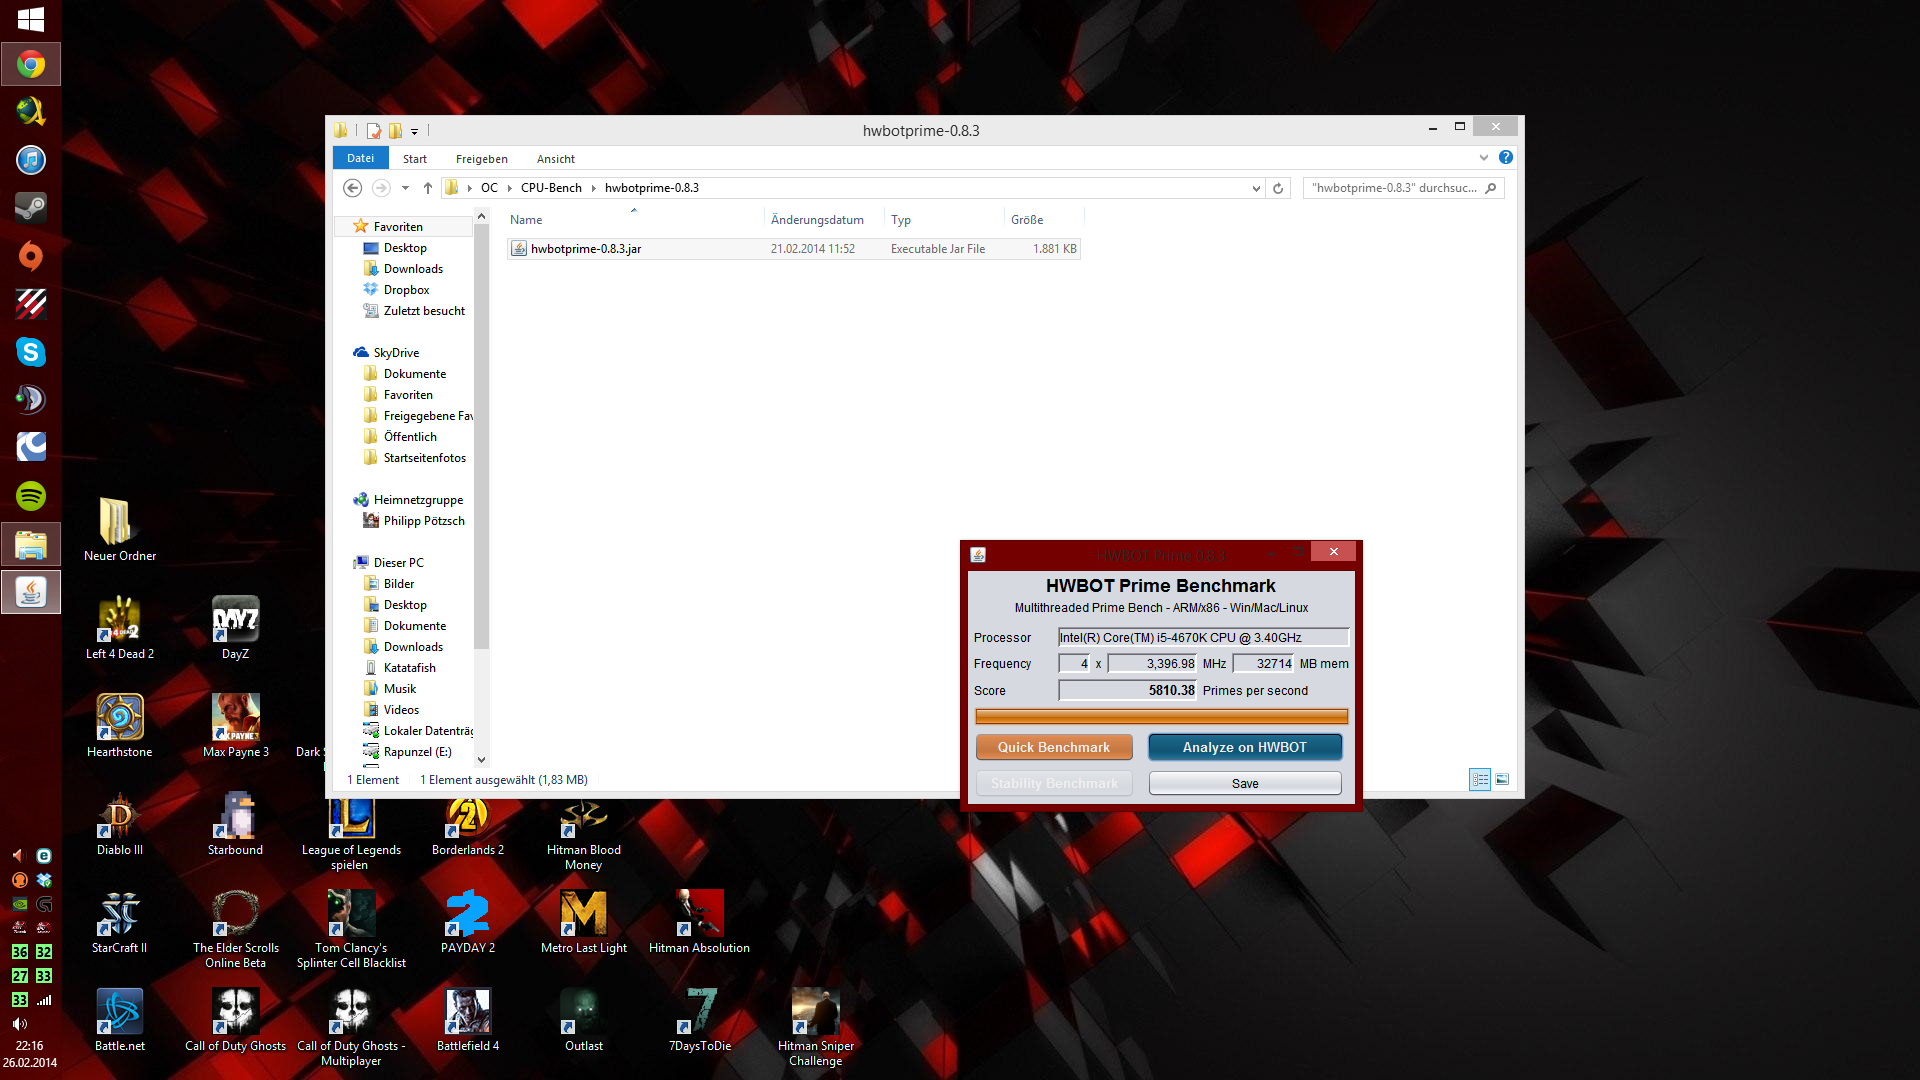Expand the Explorer ribbon with the chevron
Screen dimensions: 1920x1080
coord(1484,158)
